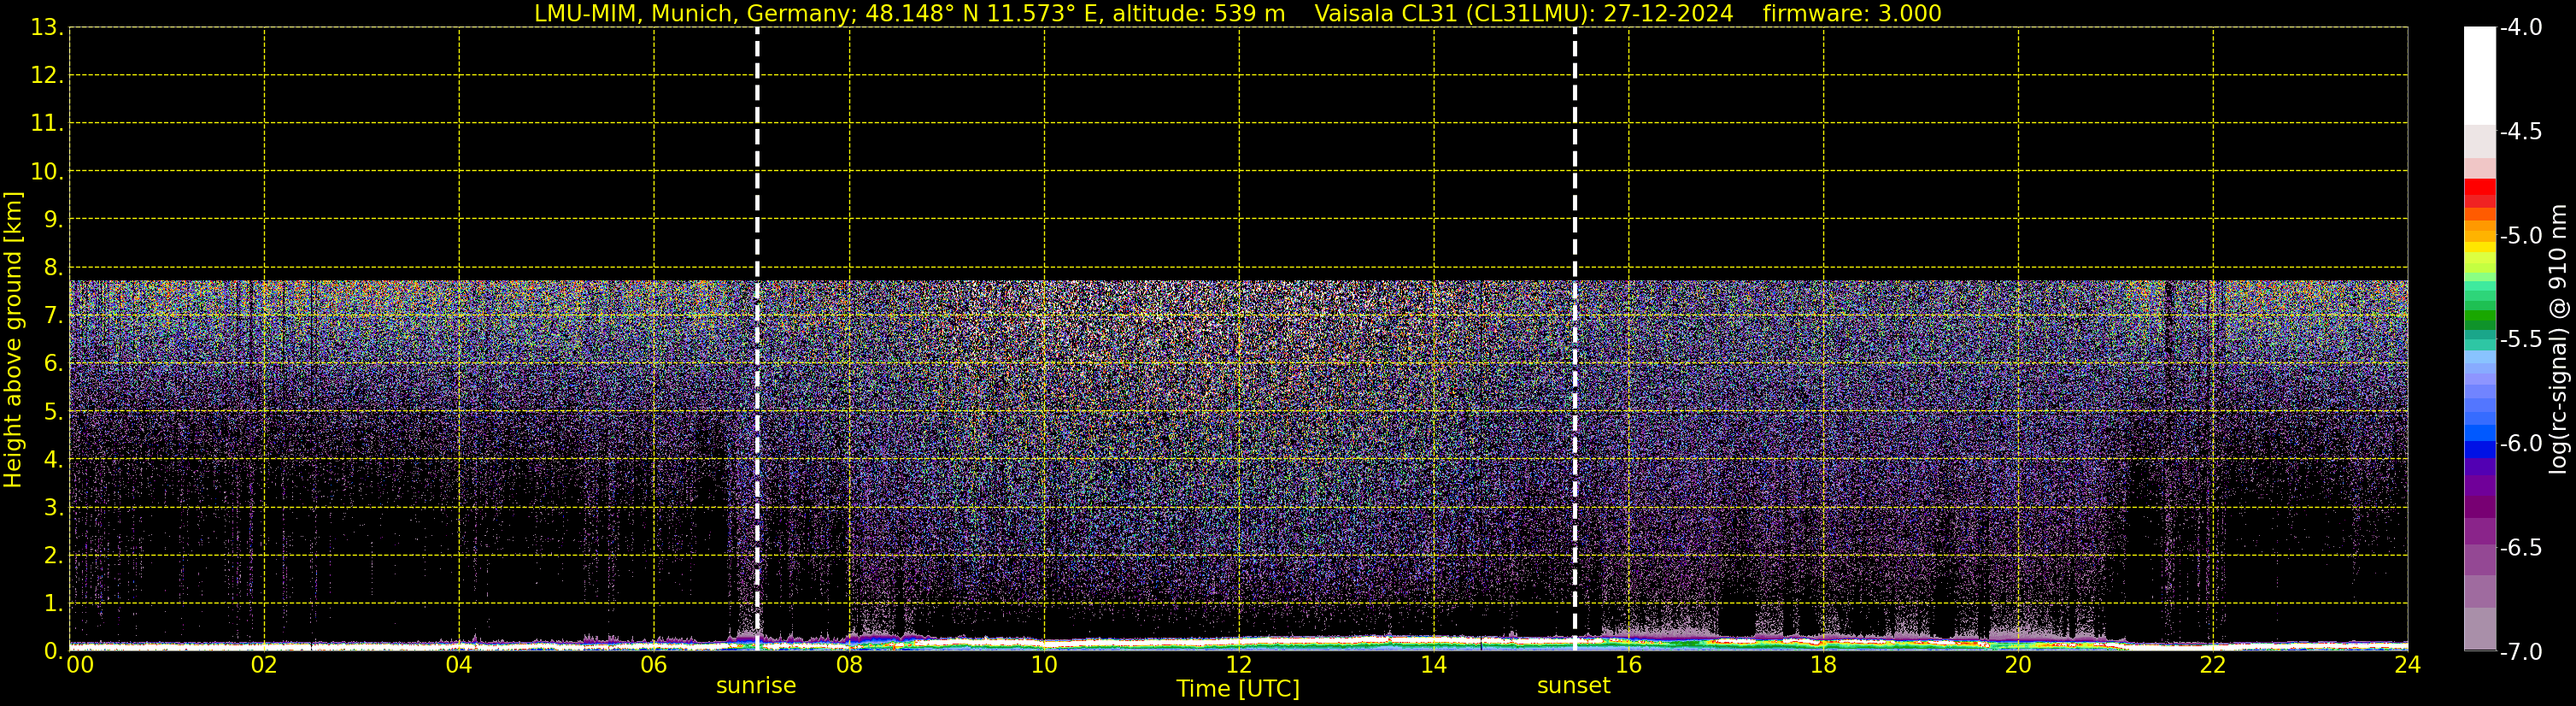This screenshot has height=706, width=2576.
Task: Click the height-axis tick label "7."
Action: [53, 315]
